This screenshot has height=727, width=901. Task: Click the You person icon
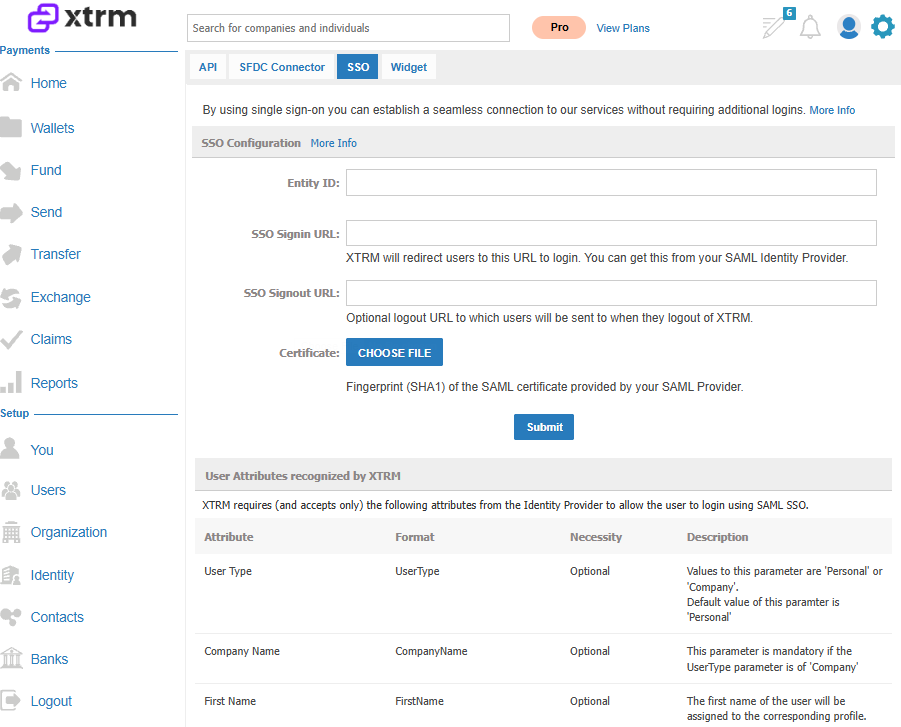click(11, 448)
